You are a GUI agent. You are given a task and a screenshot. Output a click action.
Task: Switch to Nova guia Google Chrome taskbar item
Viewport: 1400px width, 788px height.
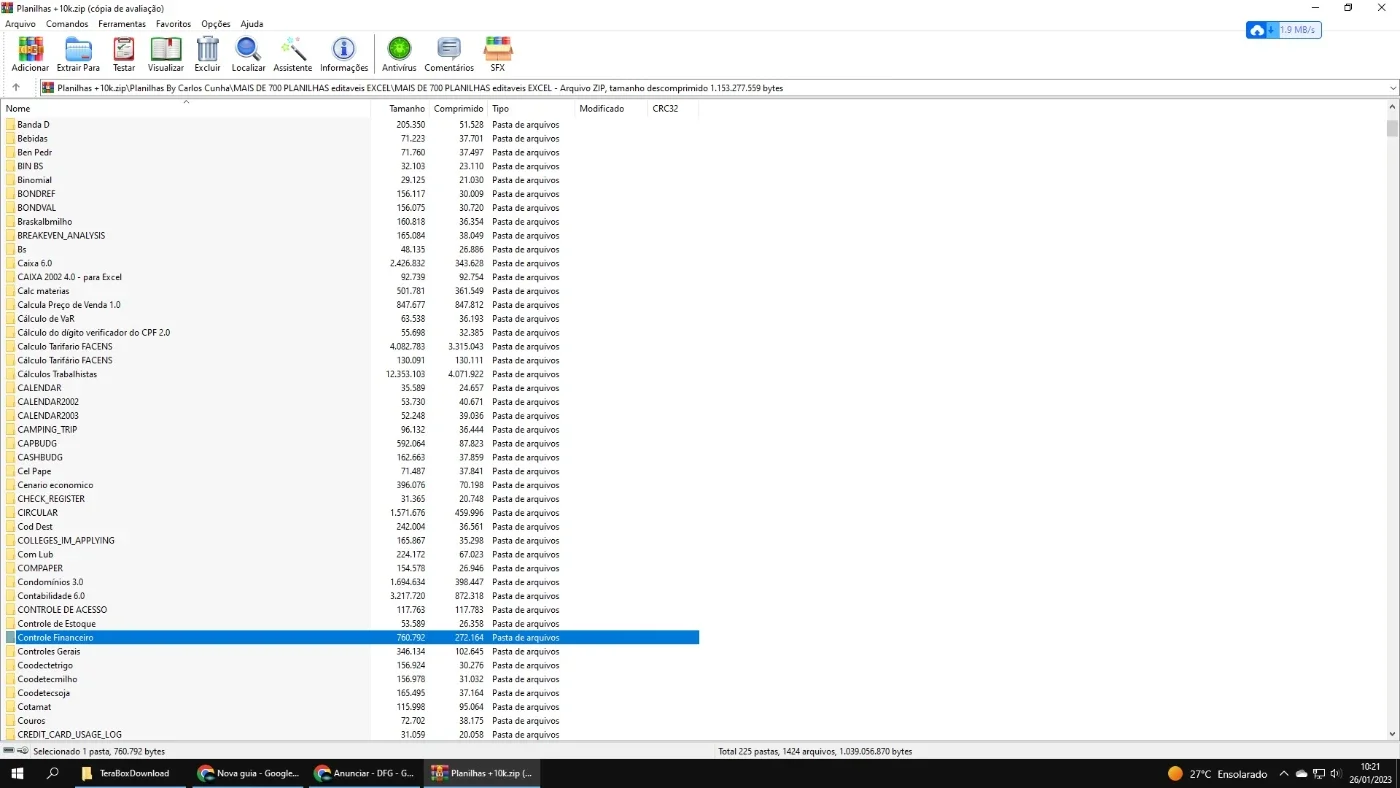[x=248, y=773]
